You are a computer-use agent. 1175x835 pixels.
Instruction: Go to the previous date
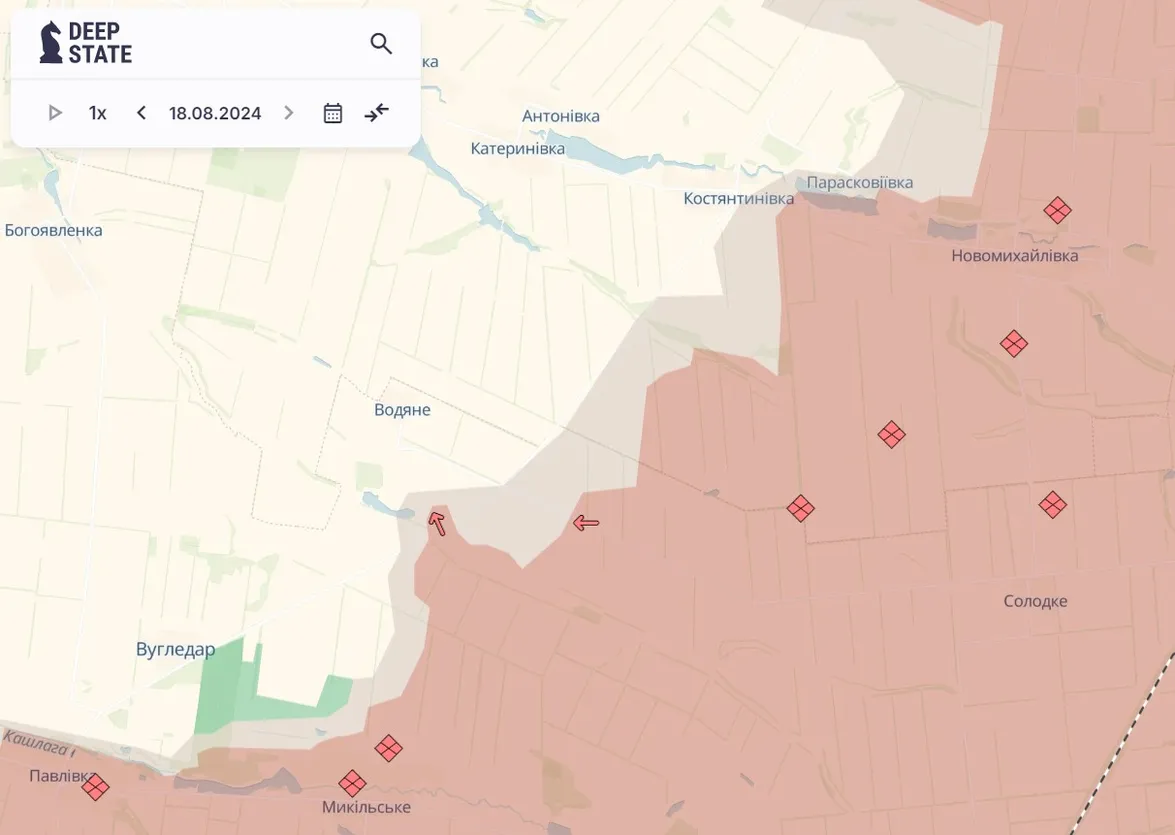141,113
